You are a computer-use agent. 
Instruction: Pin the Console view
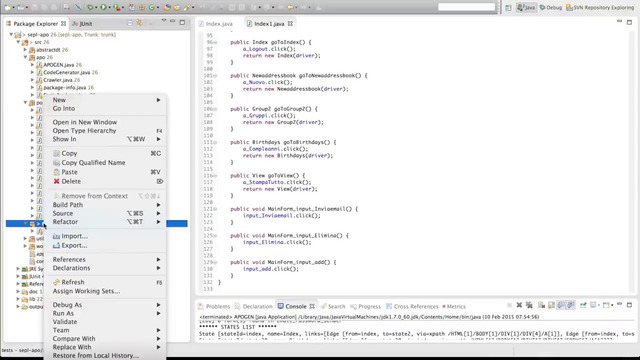coord(583,305)
